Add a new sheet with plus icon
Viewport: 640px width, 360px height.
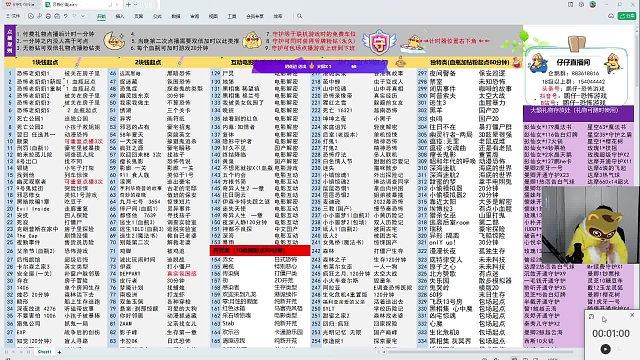pos(59,352)
